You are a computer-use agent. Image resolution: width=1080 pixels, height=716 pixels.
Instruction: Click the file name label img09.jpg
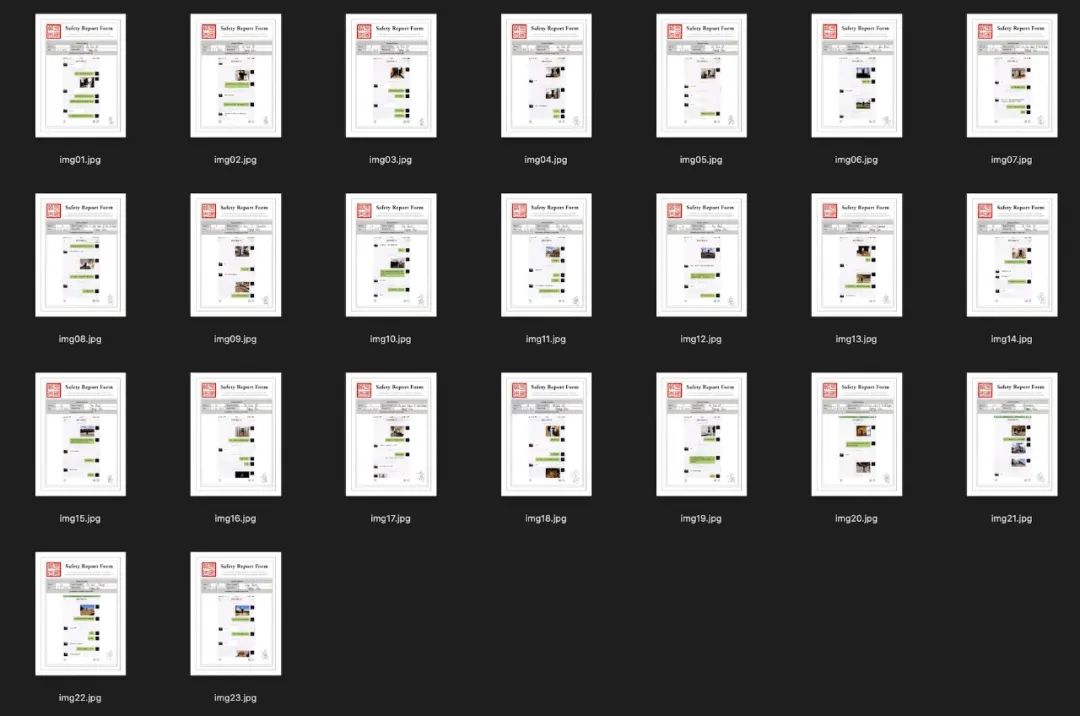235,339
